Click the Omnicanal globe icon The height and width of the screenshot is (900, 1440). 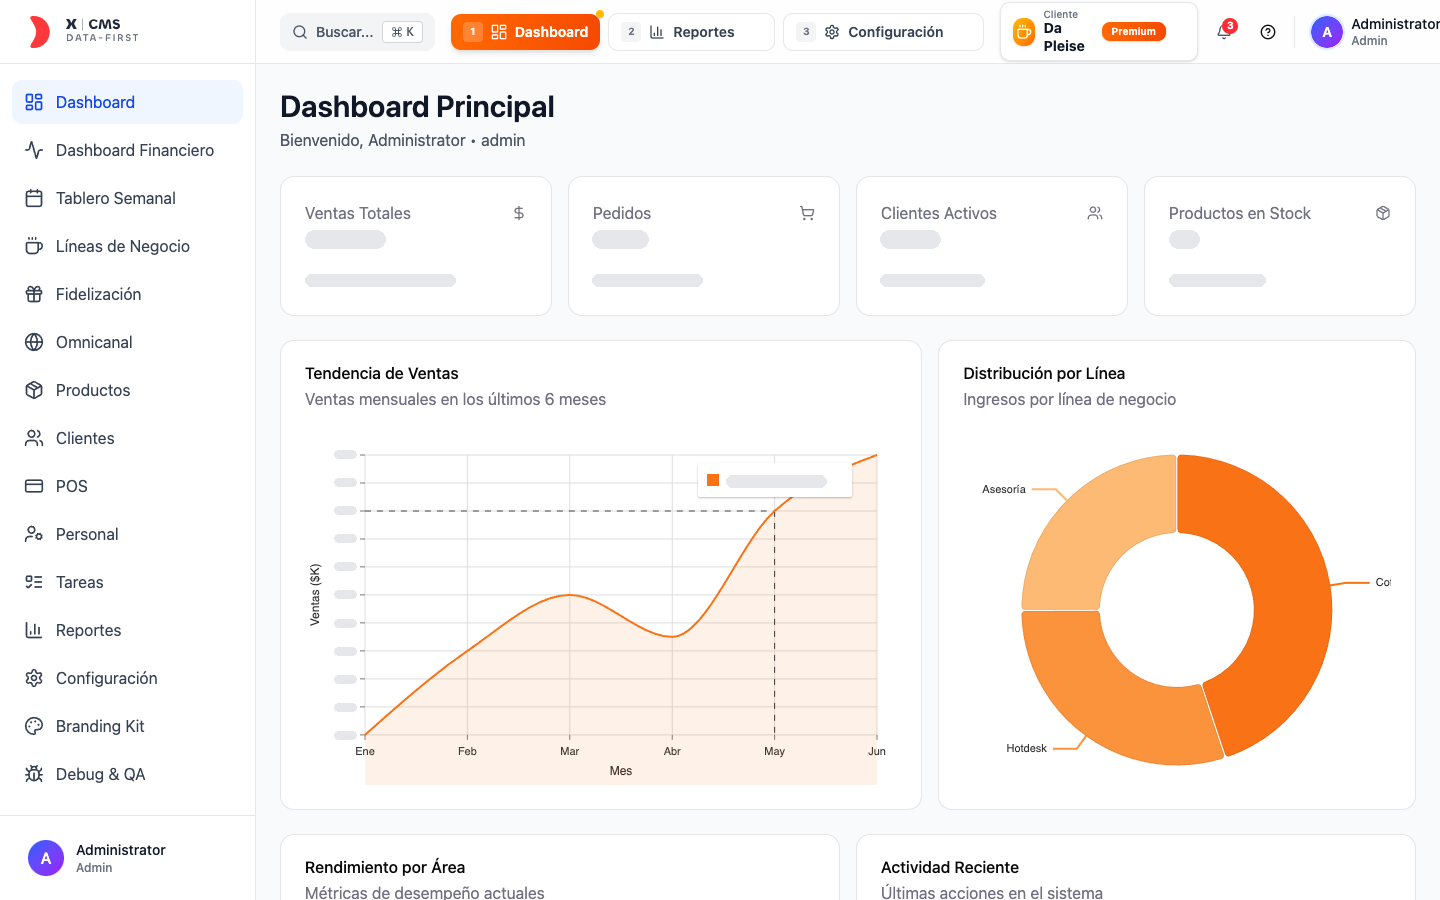[34, 342]
